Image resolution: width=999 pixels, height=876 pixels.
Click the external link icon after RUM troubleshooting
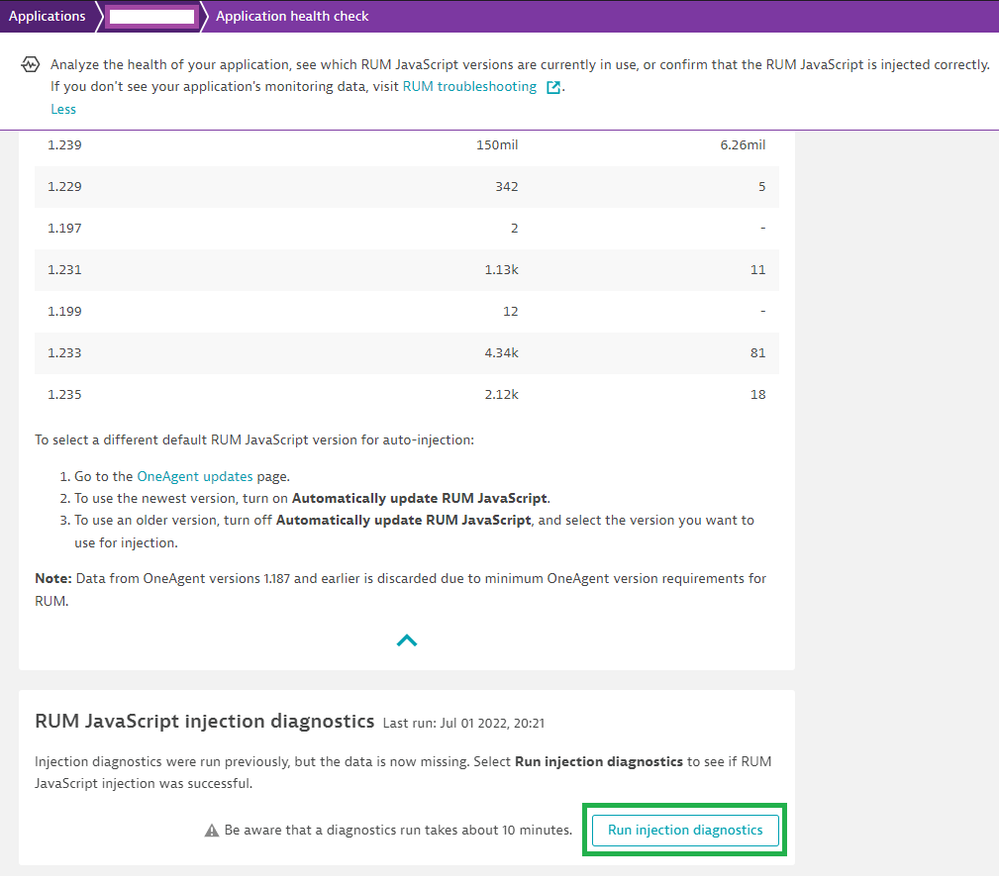(554, 87)
